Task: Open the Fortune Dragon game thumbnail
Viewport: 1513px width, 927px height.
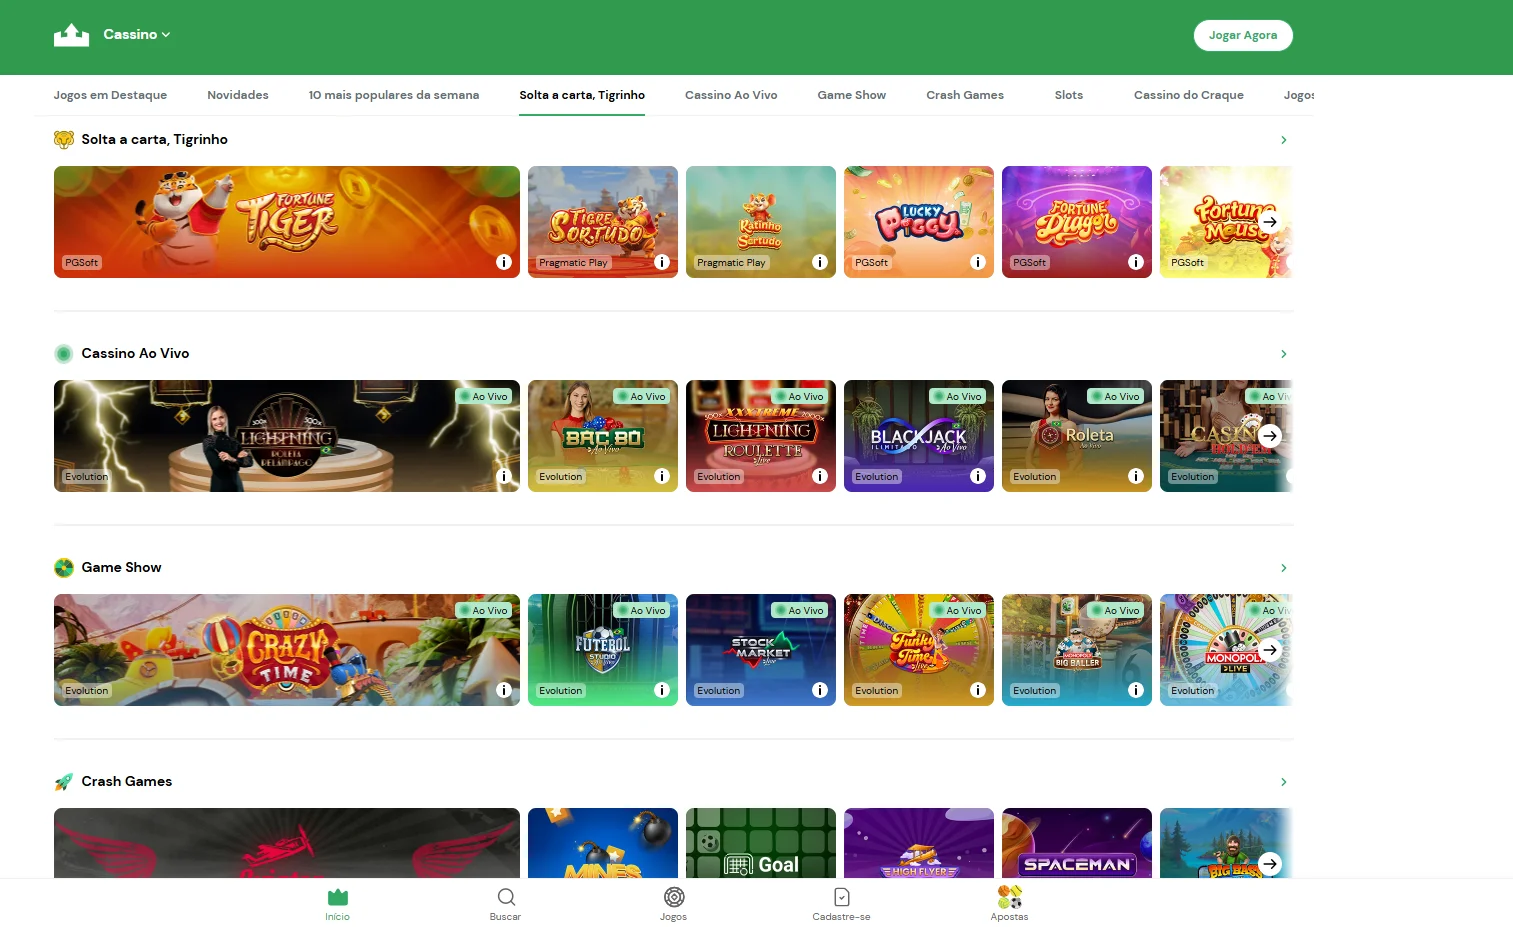Action: point(1077,222)
